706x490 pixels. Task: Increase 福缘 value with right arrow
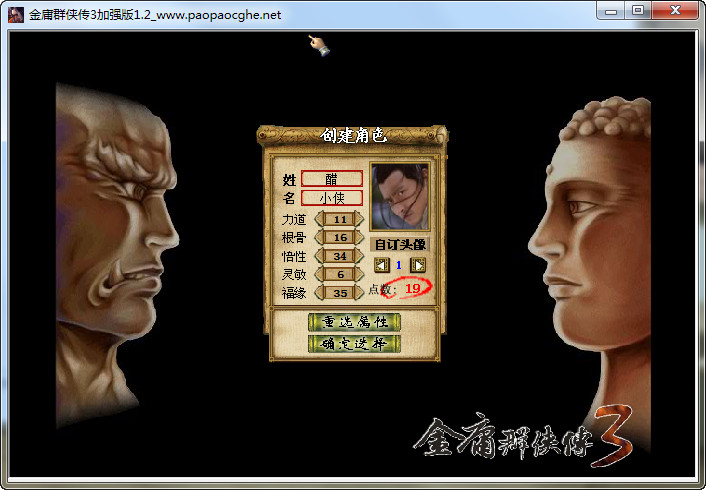point(359,293)
